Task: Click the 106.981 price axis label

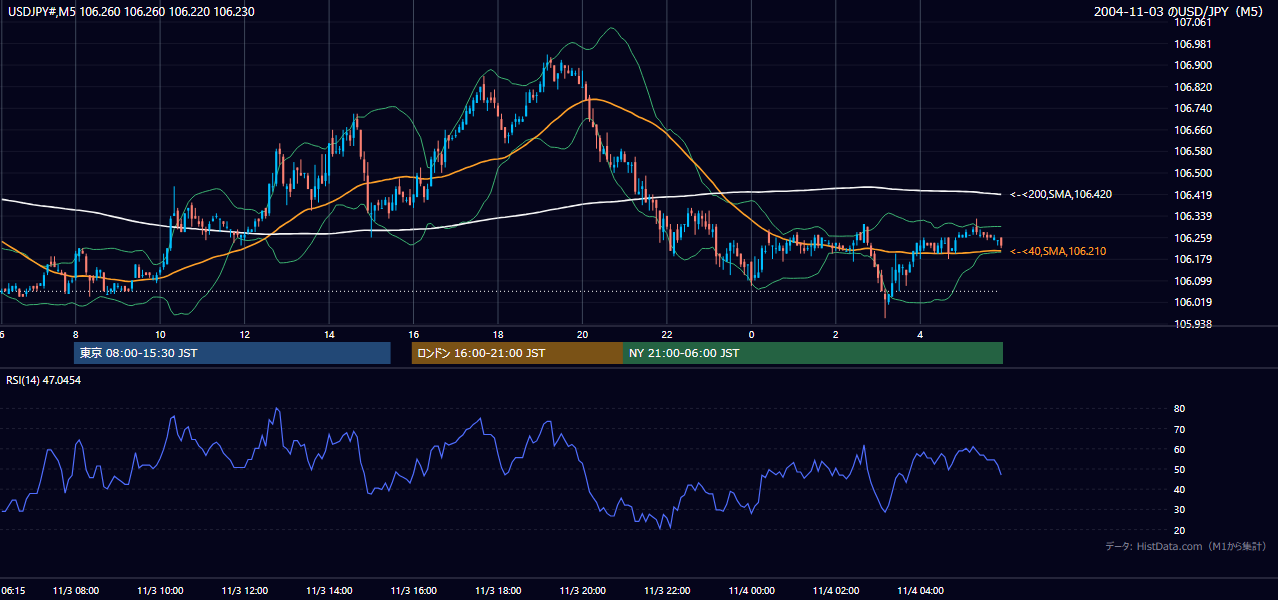Action: (x=1193, y=44)
